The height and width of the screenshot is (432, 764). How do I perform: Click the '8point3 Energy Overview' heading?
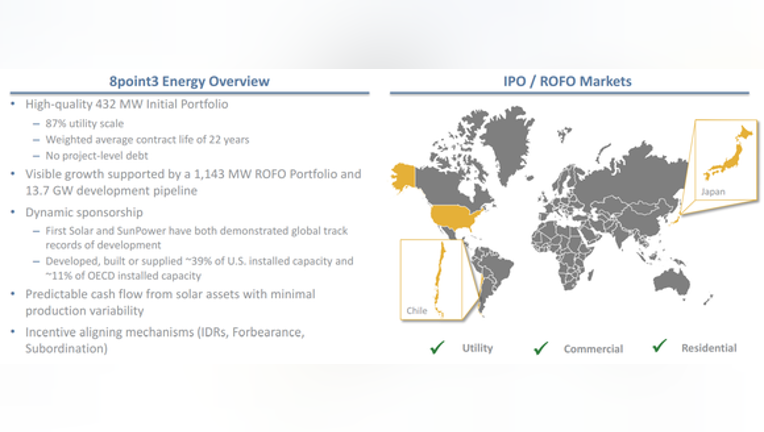[189, 81]
